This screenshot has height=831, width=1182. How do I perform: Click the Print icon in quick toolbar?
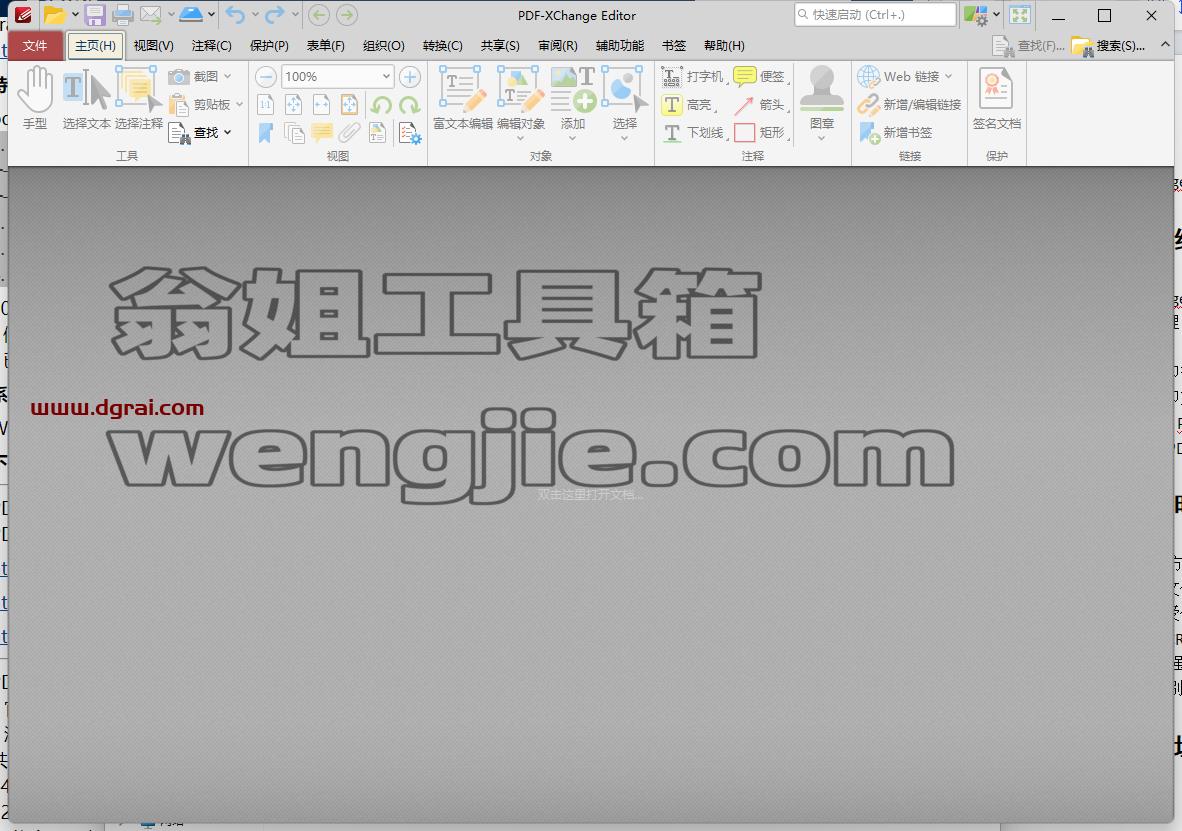point(122,15)
